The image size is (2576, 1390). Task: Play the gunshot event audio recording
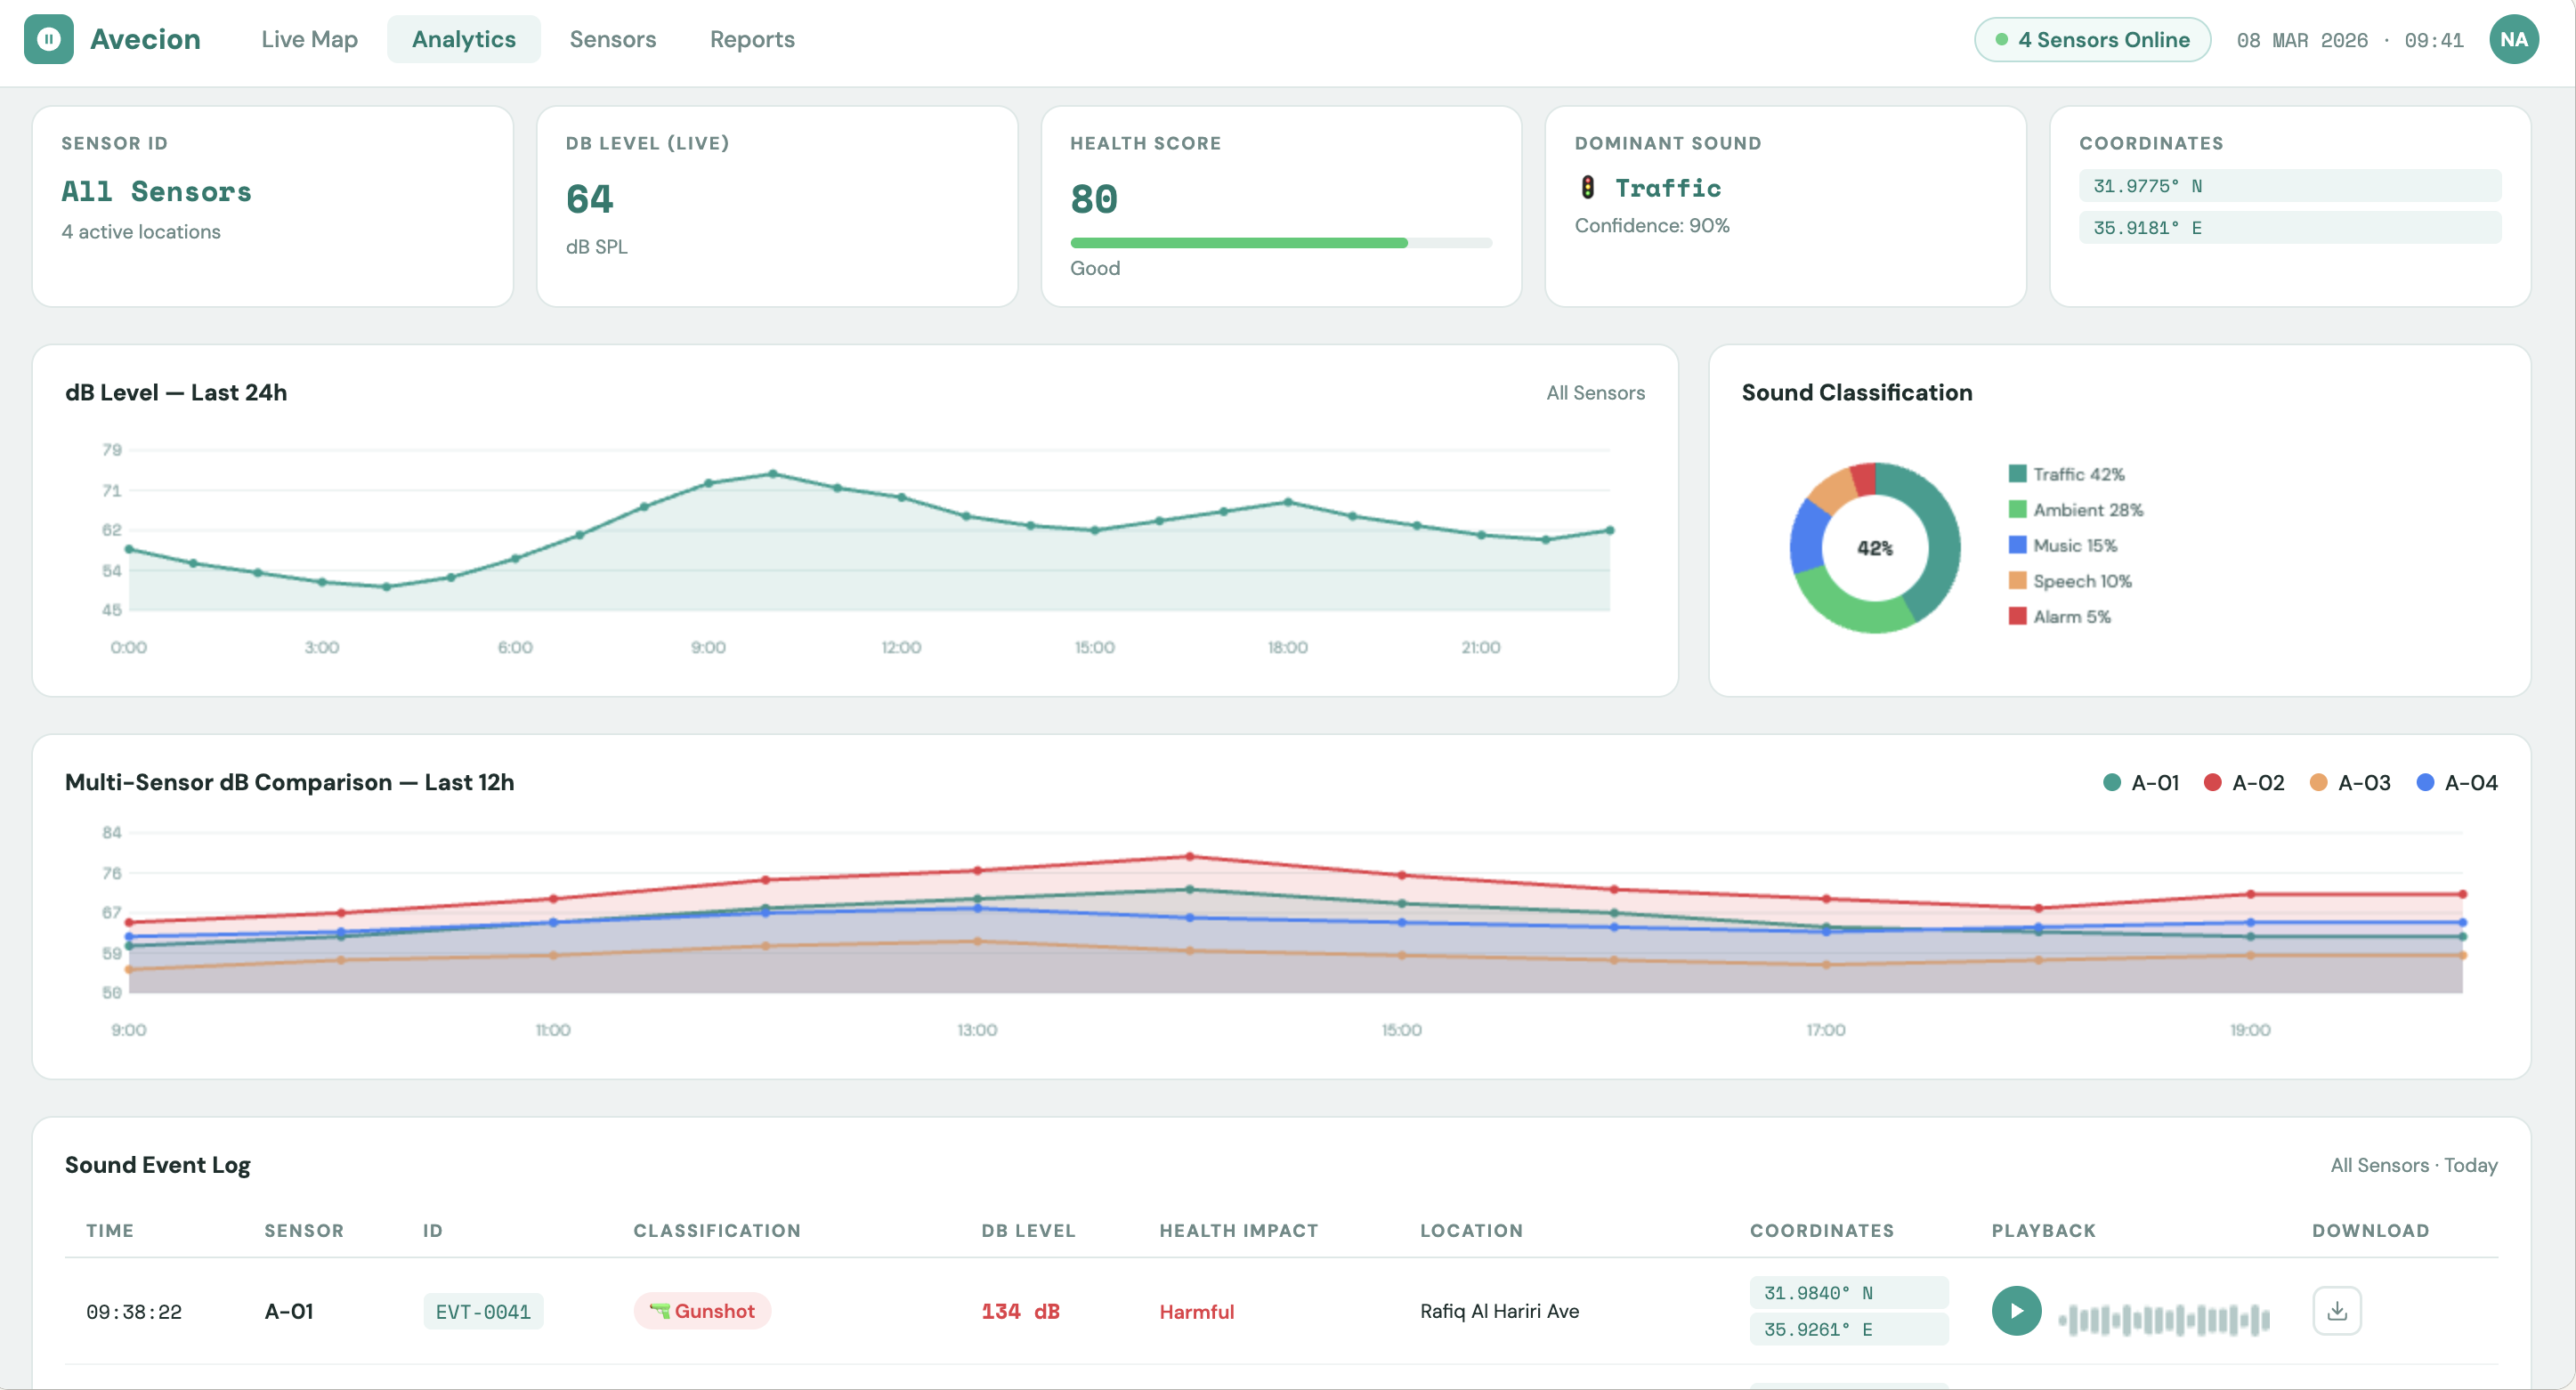2016,1311
